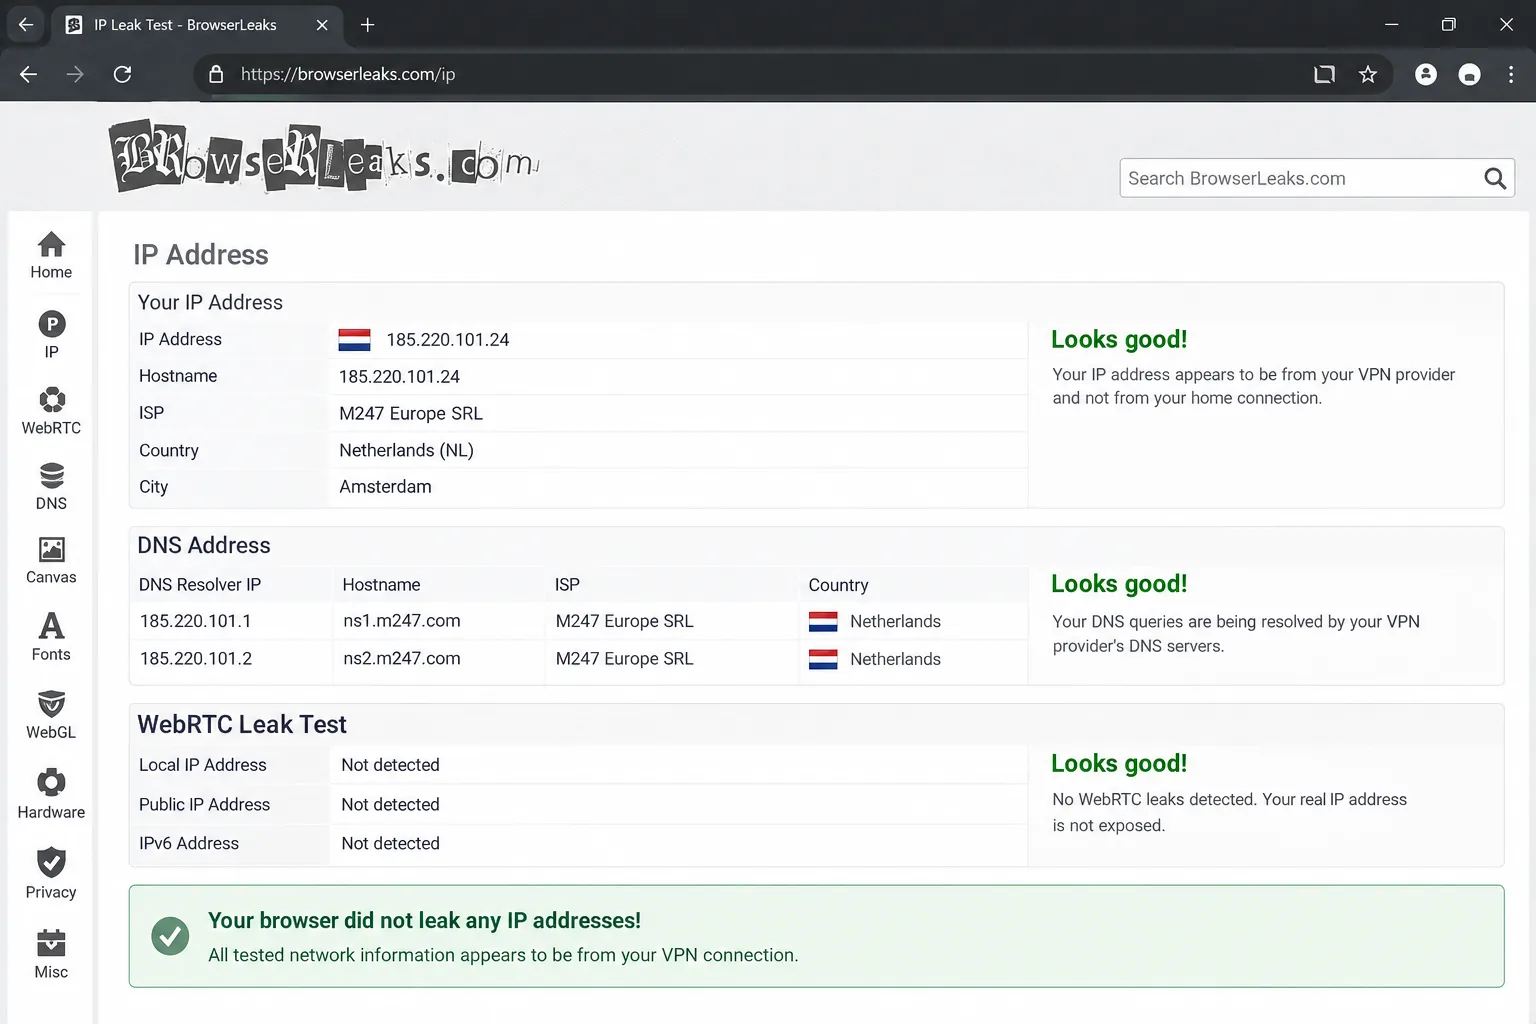Focus the Search BrowserLeaks.com field
Viewport: 1536px width, 1024px height.
pos(1317,178)
